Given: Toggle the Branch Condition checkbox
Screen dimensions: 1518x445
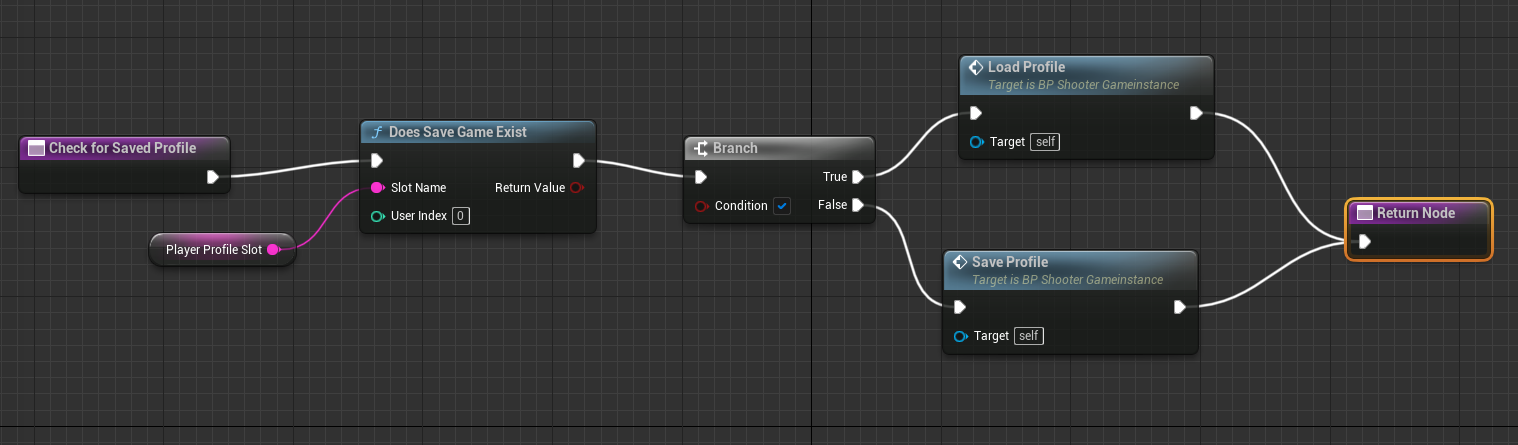Looking at the screenshot, I should 782,206.
